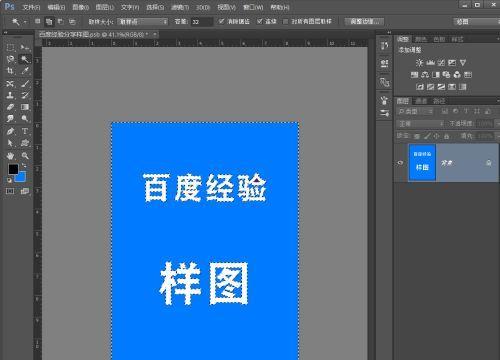Toggle lock image pixels brush icon
Image resolution: width=500 pixels, height=360 pixels.
(427, 136)
